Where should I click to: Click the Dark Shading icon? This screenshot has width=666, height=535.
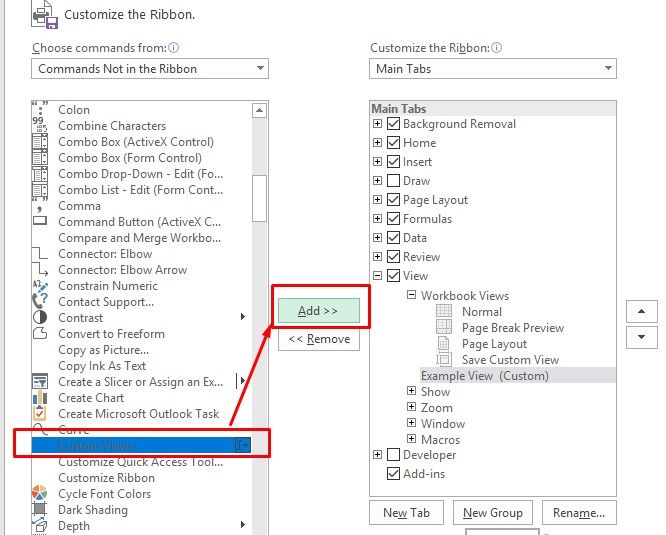coord(40,509)
